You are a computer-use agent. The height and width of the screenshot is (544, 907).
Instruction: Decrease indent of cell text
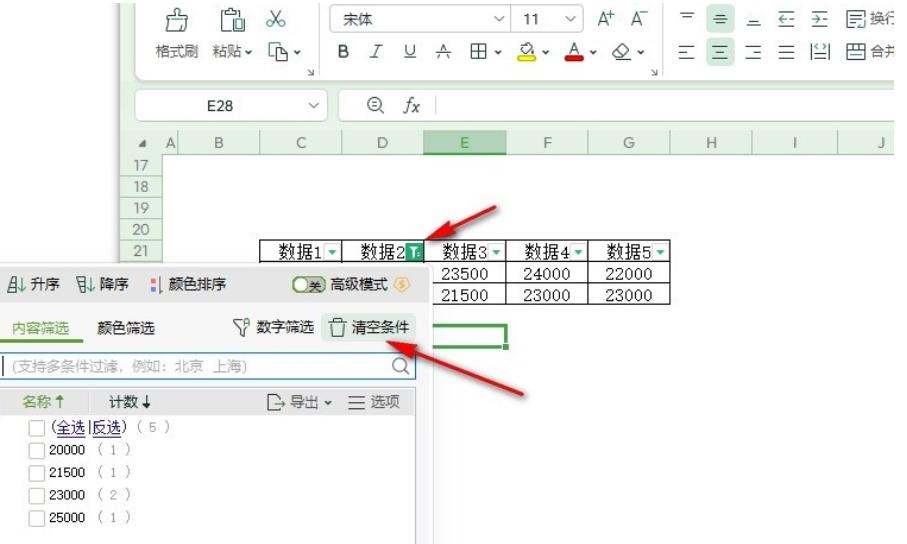coord(786,19)
